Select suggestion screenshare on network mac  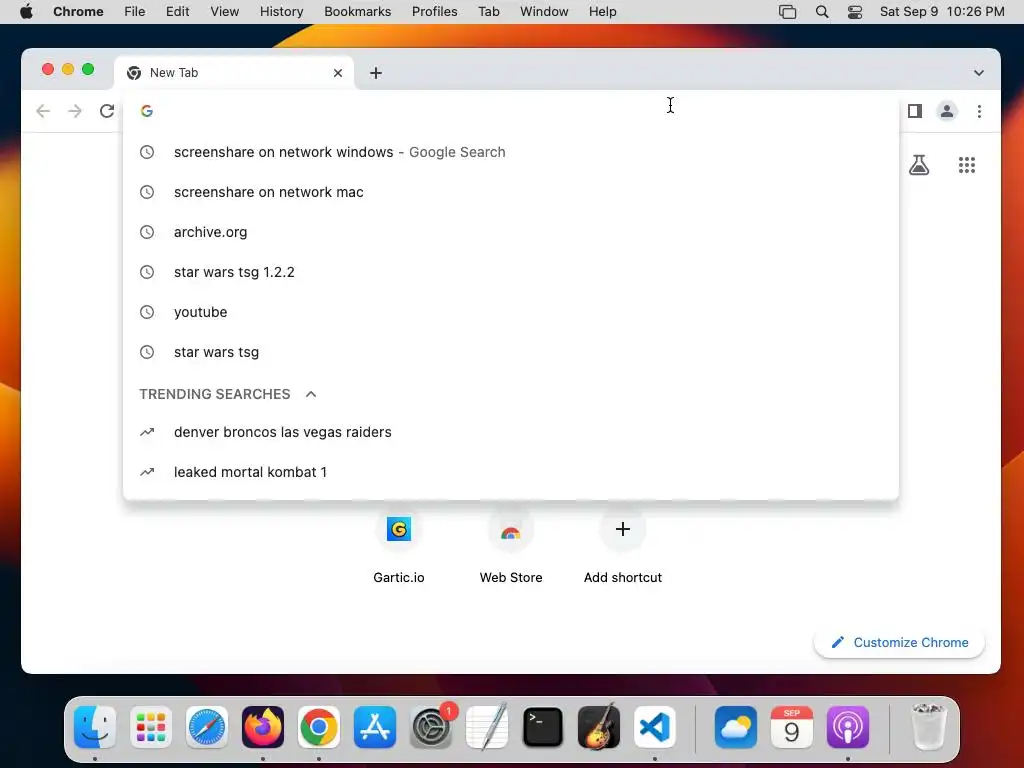point(511,192)
